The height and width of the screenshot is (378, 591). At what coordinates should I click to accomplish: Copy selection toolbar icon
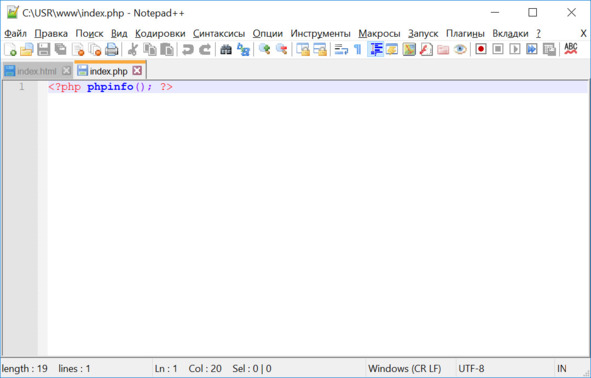point(150,49)
